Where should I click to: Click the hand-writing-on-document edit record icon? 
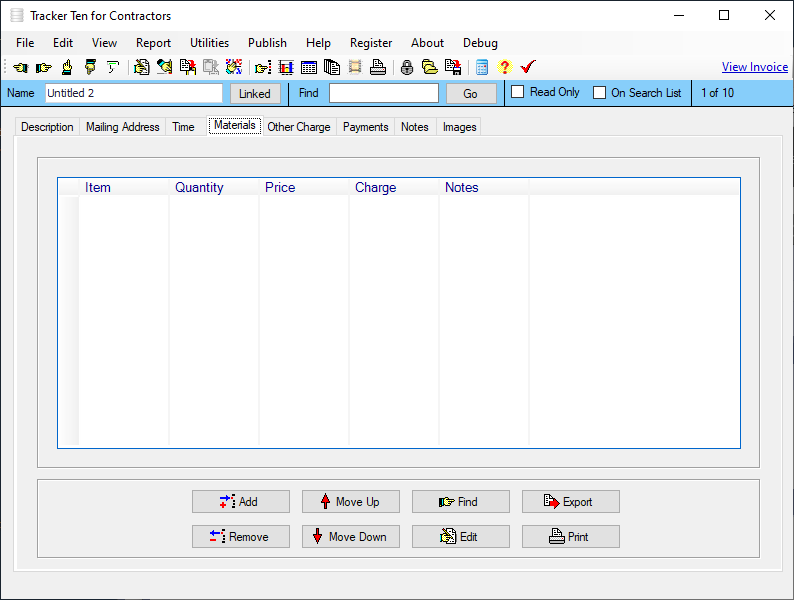(141, 67)
